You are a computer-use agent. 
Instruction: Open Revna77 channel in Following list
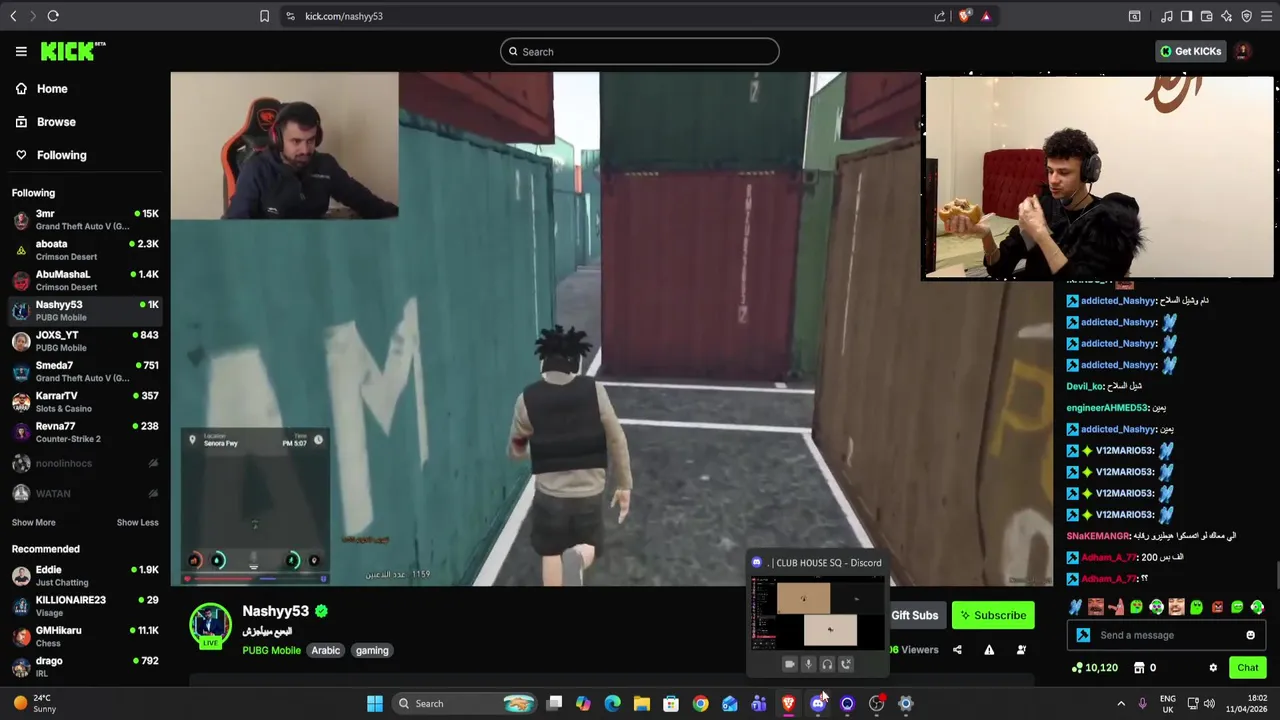pyautogui.click(x=85, y=432)
